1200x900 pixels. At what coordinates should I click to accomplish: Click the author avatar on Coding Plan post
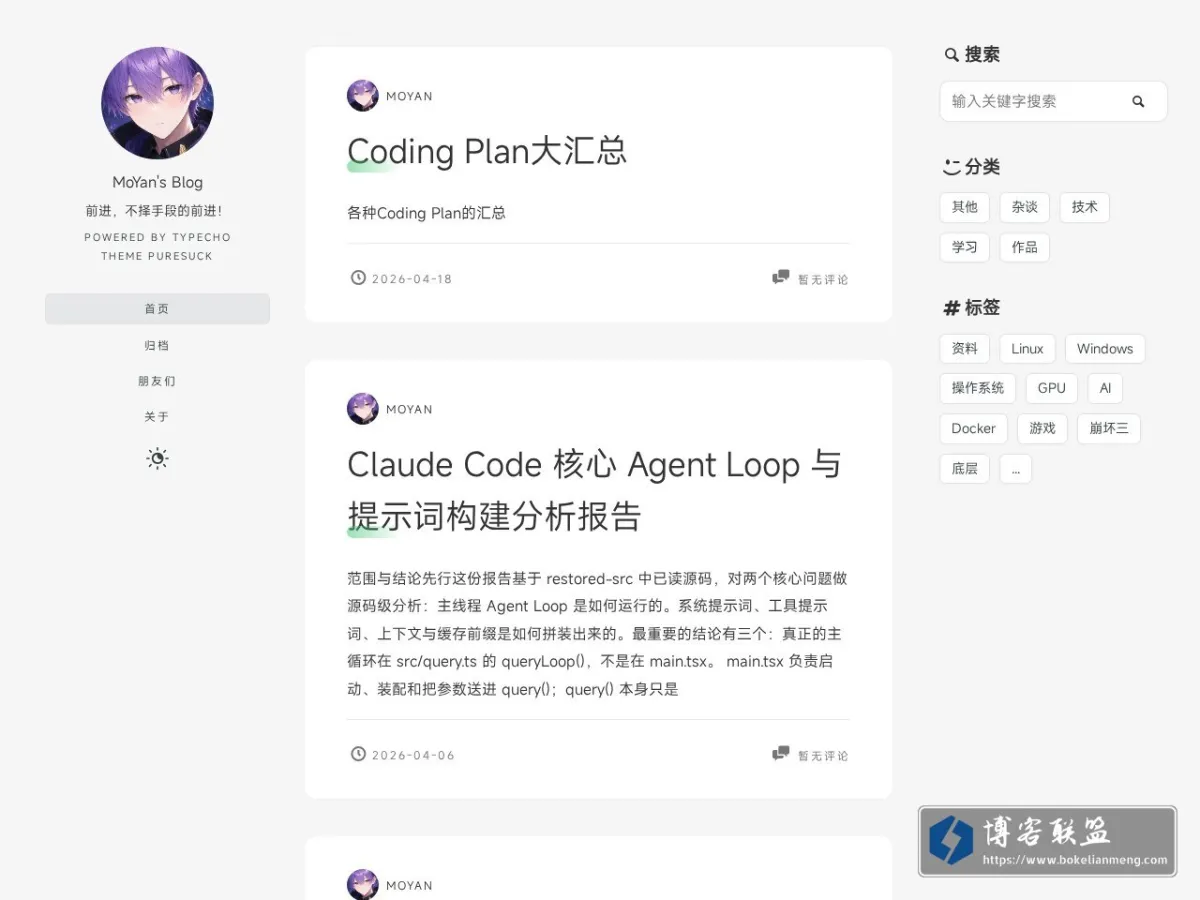tap(362, 96)
